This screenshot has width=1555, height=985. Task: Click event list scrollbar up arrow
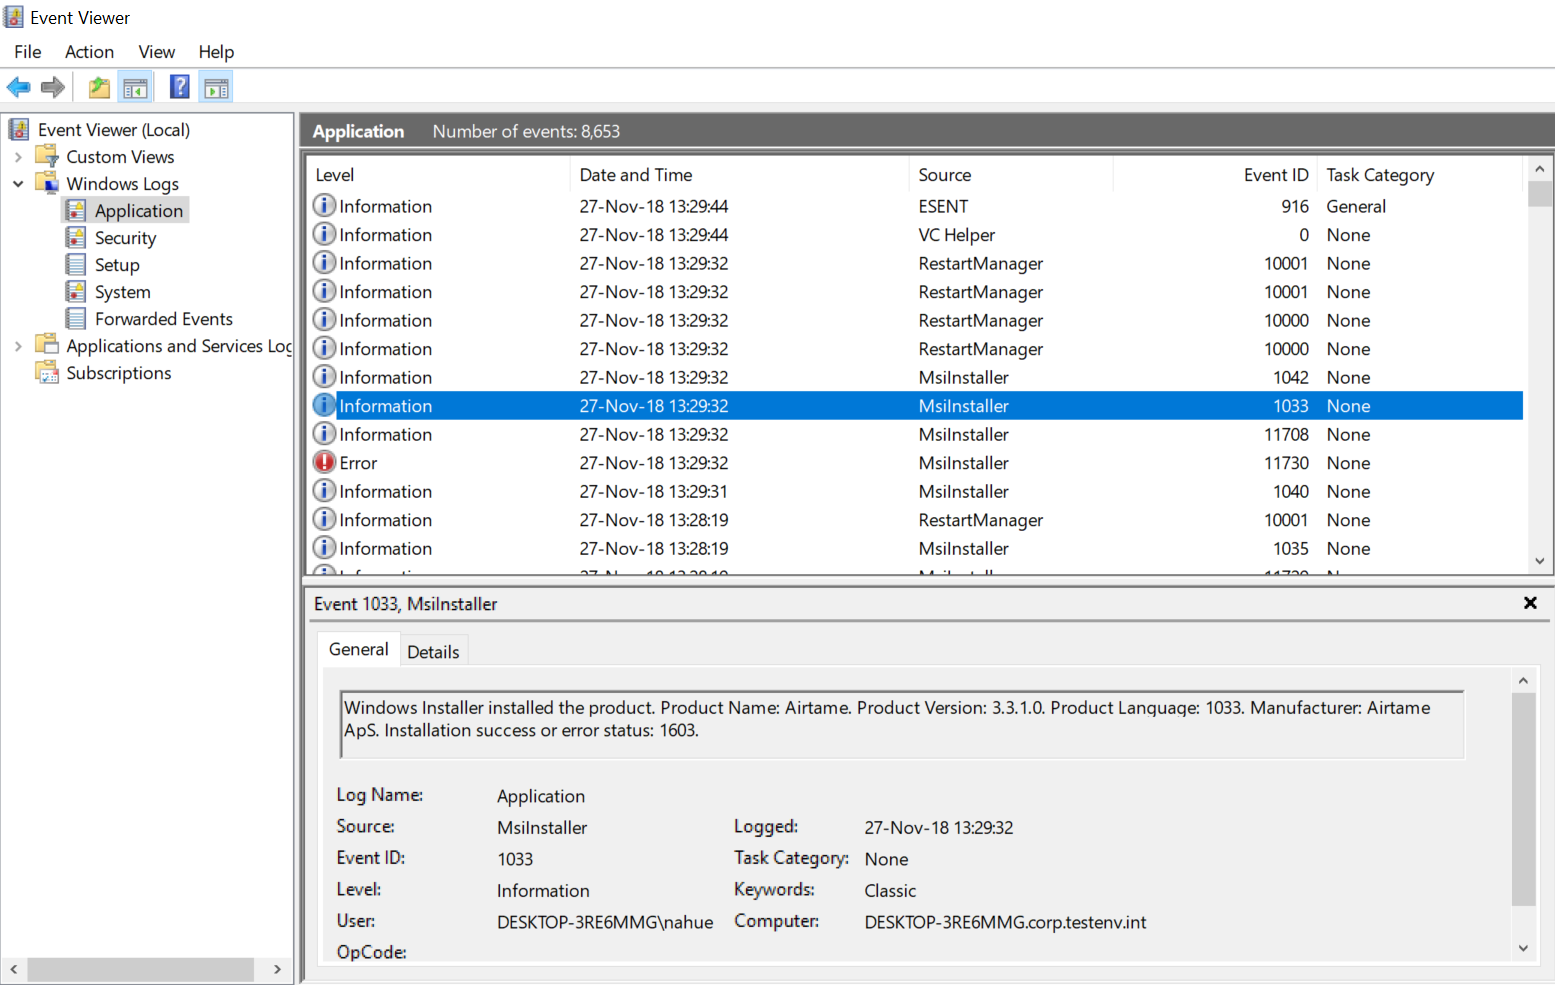[1540, 169]
